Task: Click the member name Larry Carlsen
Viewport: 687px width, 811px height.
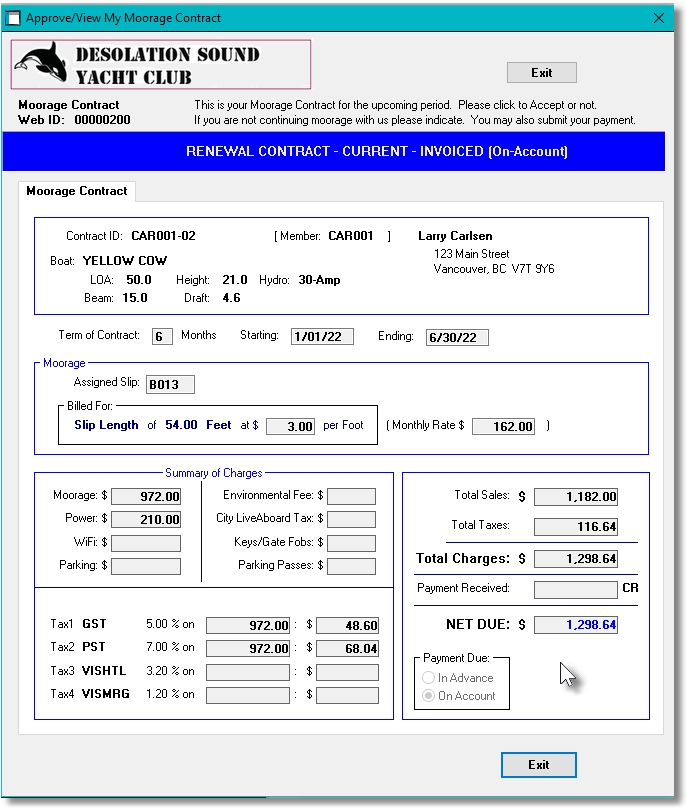Action: pyautogui.click(x=455, y=236)
